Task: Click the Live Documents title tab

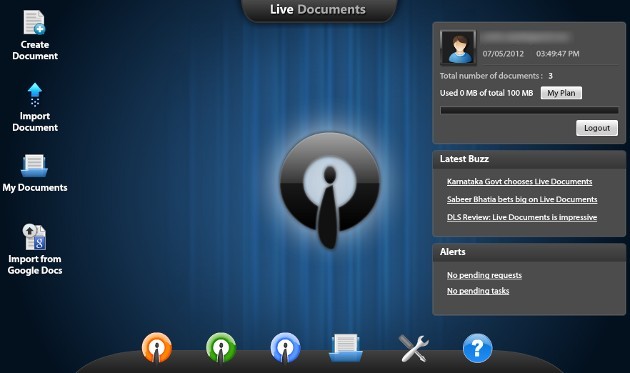Action: coord(318,10)
